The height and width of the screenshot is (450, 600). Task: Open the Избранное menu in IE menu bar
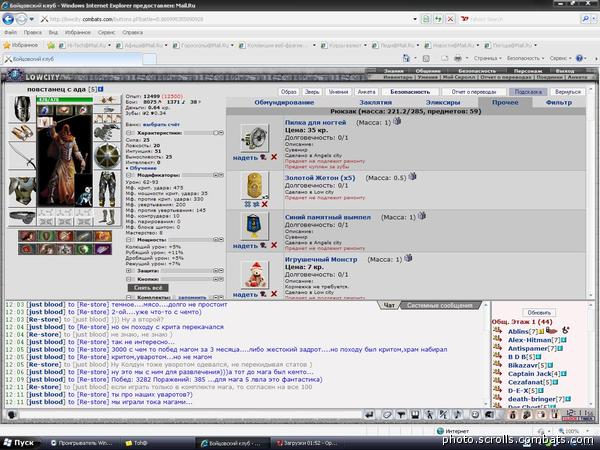(x=78, y=33)
